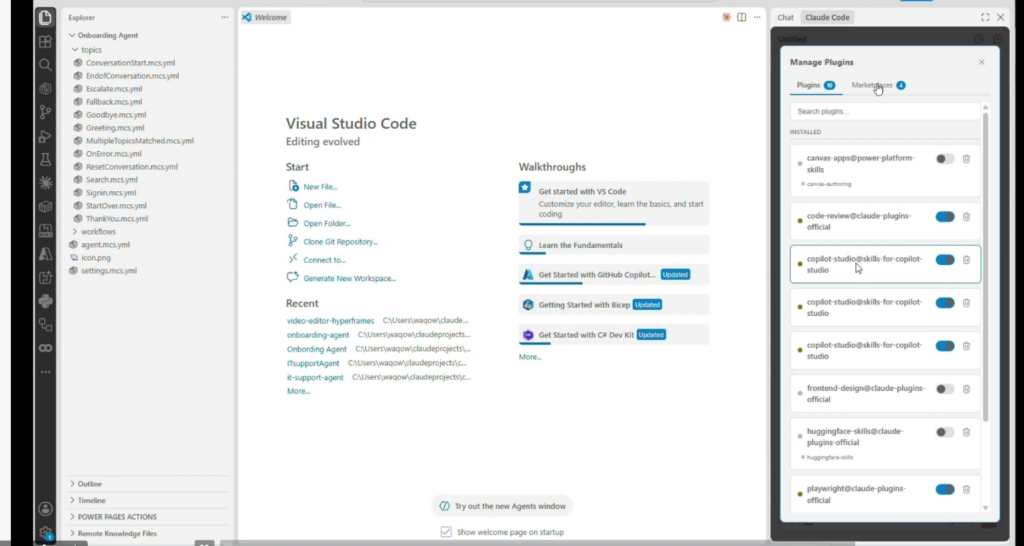This screenshot has height=546, width=1024.
Task: Open the Manage gear icon
Action: point(45,533)
